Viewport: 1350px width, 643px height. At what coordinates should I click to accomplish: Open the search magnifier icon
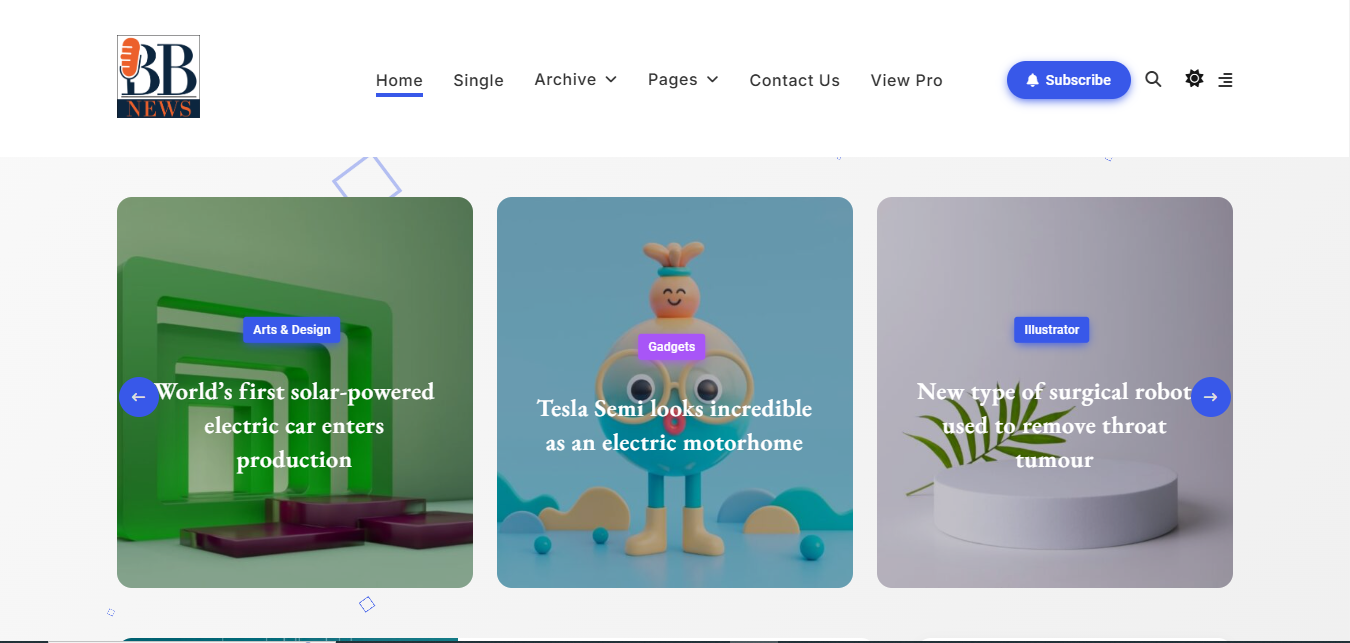click(1153, 80)
